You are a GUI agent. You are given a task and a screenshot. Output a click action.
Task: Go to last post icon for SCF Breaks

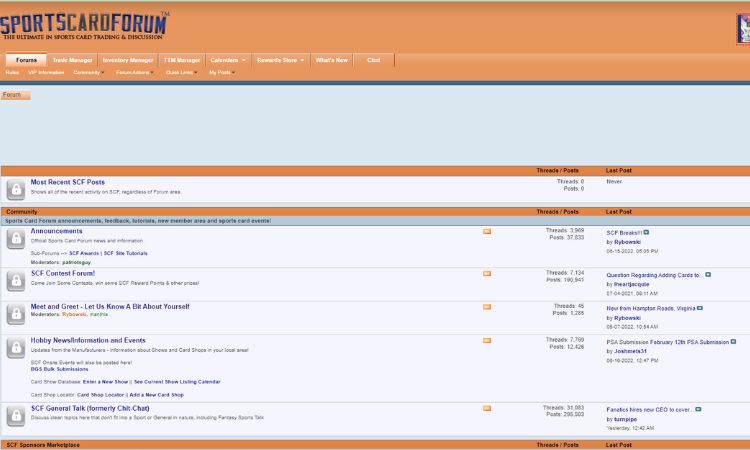tap(646, 232)
